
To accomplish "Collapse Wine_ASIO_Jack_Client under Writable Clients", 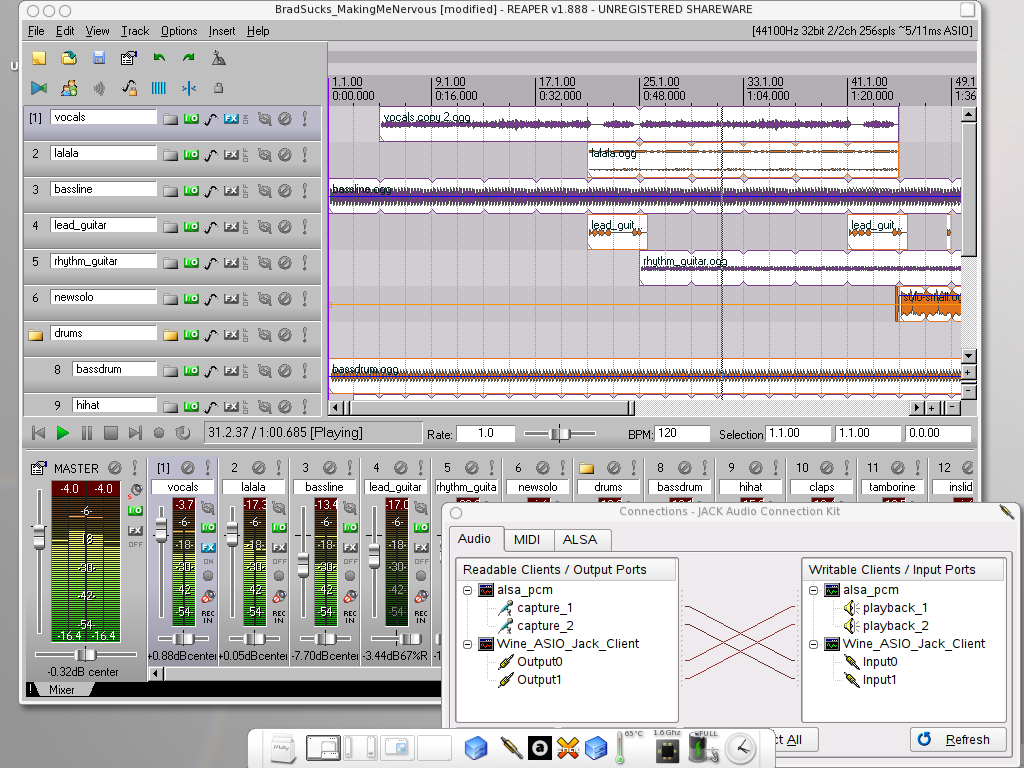I will pos(814,644).
